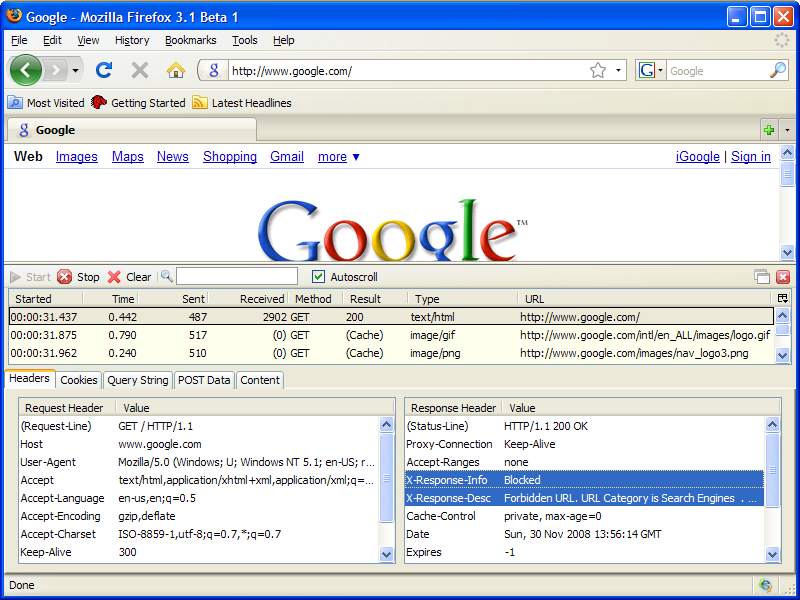
Task: Click the bookmark star in address bar
Action: [598, 70]
